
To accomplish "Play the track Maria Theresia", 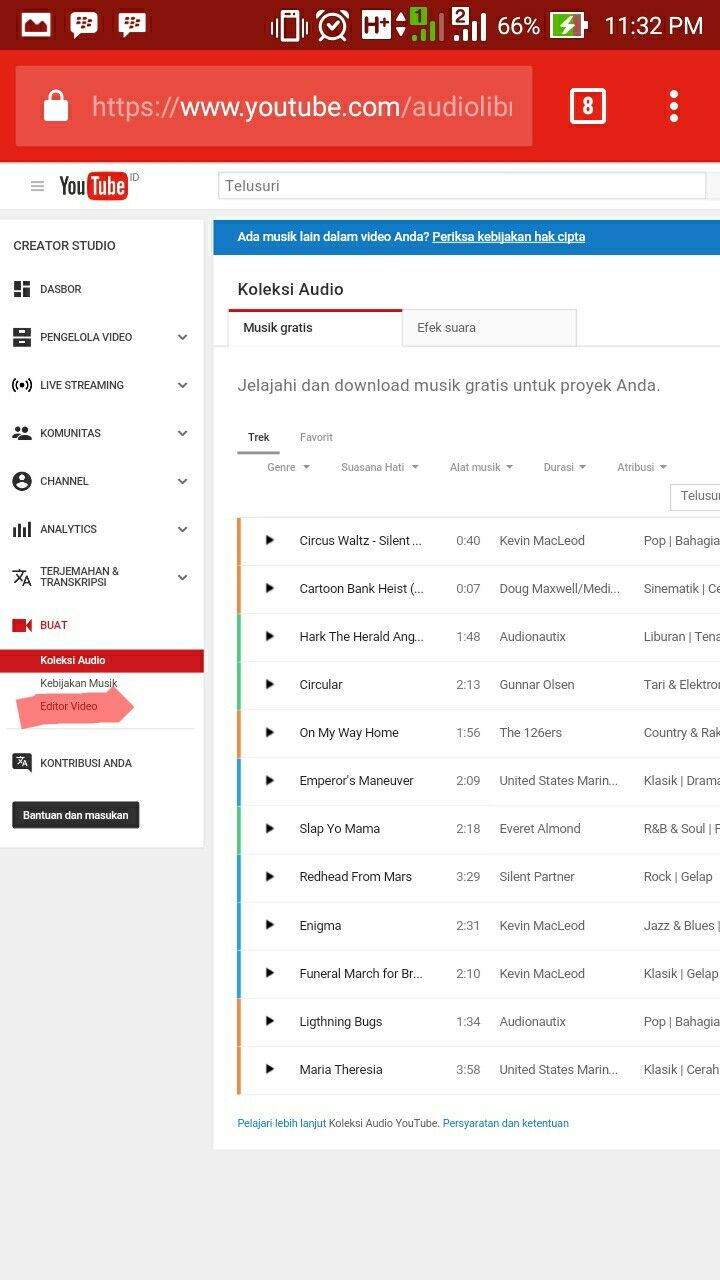I will pos(269,1069).
